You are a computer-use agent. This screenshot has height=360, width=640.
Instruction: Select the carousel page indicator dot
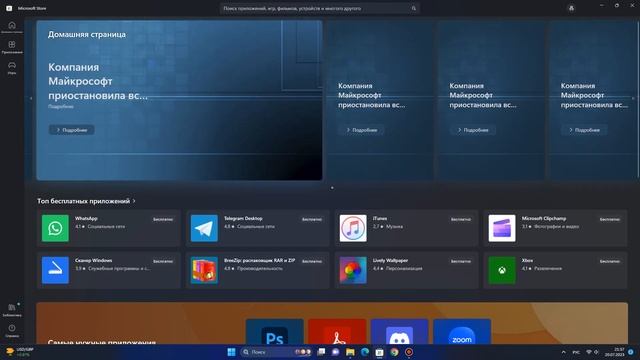coord(332,188)
